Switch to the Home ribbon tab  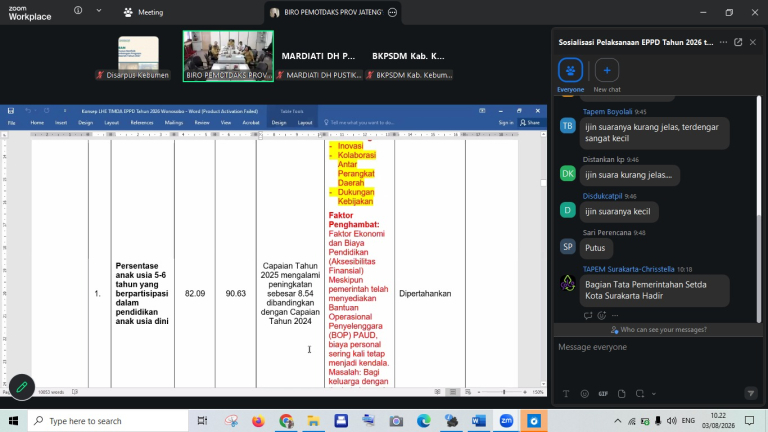coord(37,122)
